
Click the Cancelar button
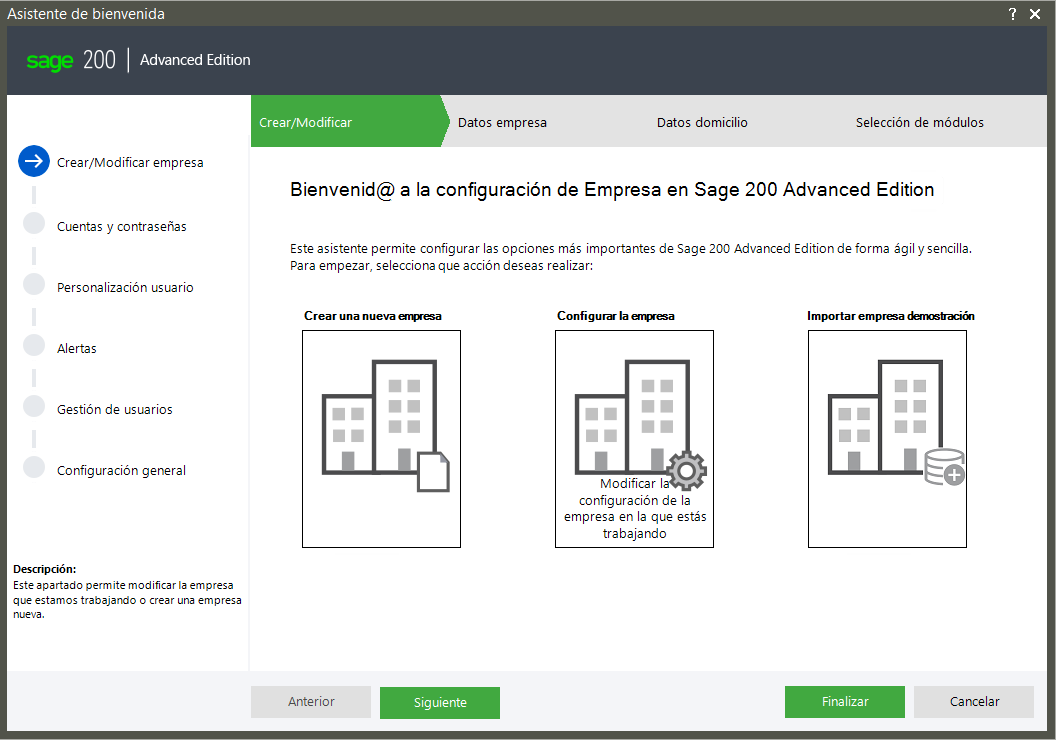coord(974,702)
